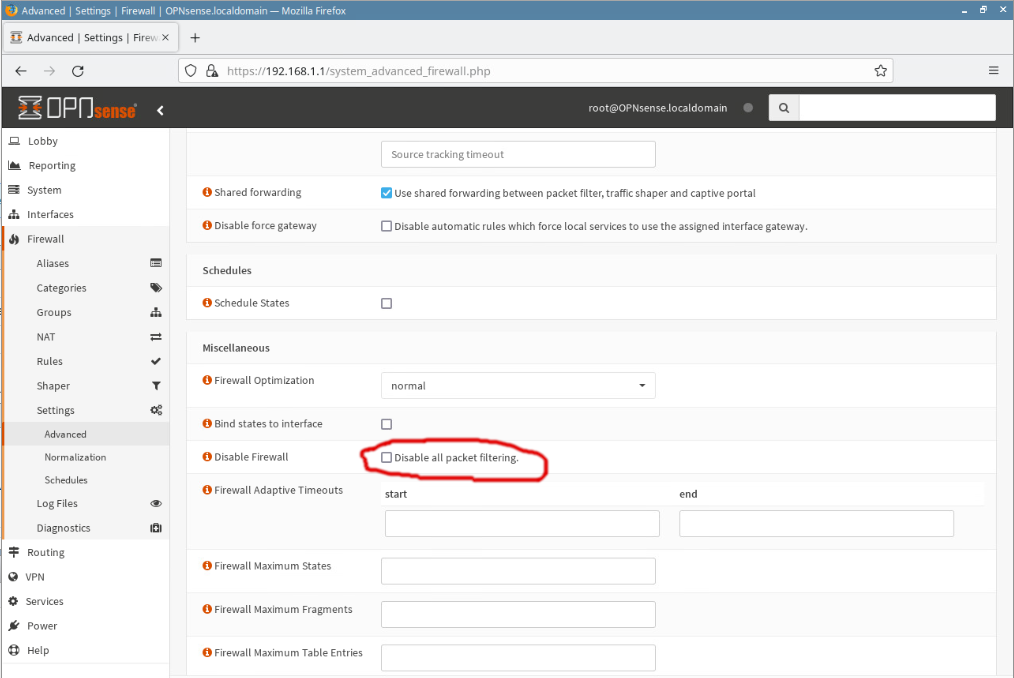Open the Normalization settings page
This screenshot has height=678, width=1014.
coord(75,457)
